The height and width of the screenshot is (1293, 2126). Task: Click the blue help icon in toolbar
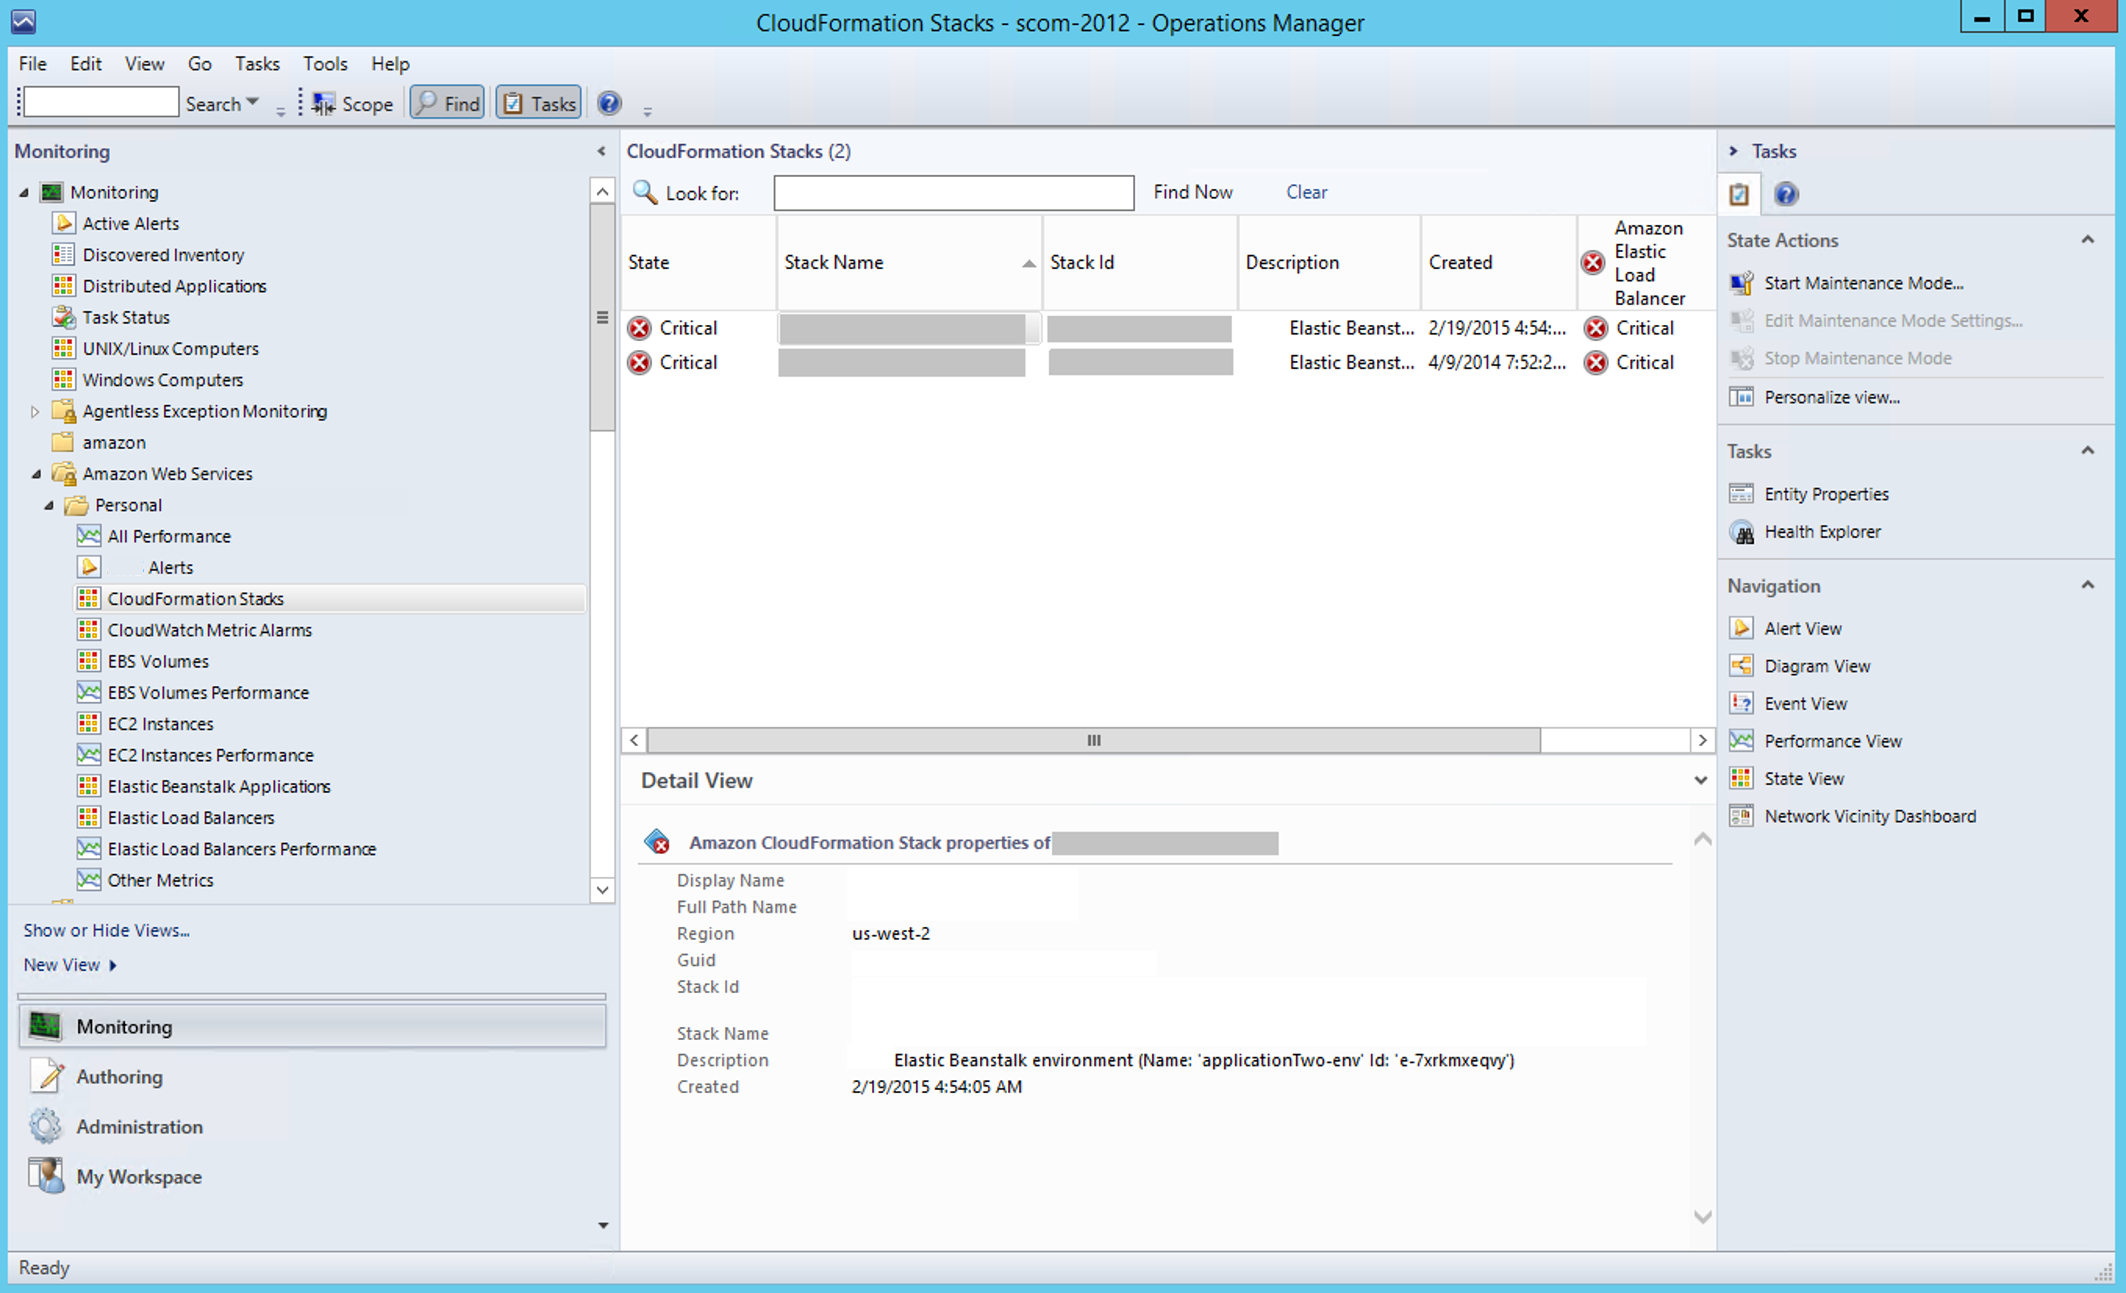(x=609, y=103)
